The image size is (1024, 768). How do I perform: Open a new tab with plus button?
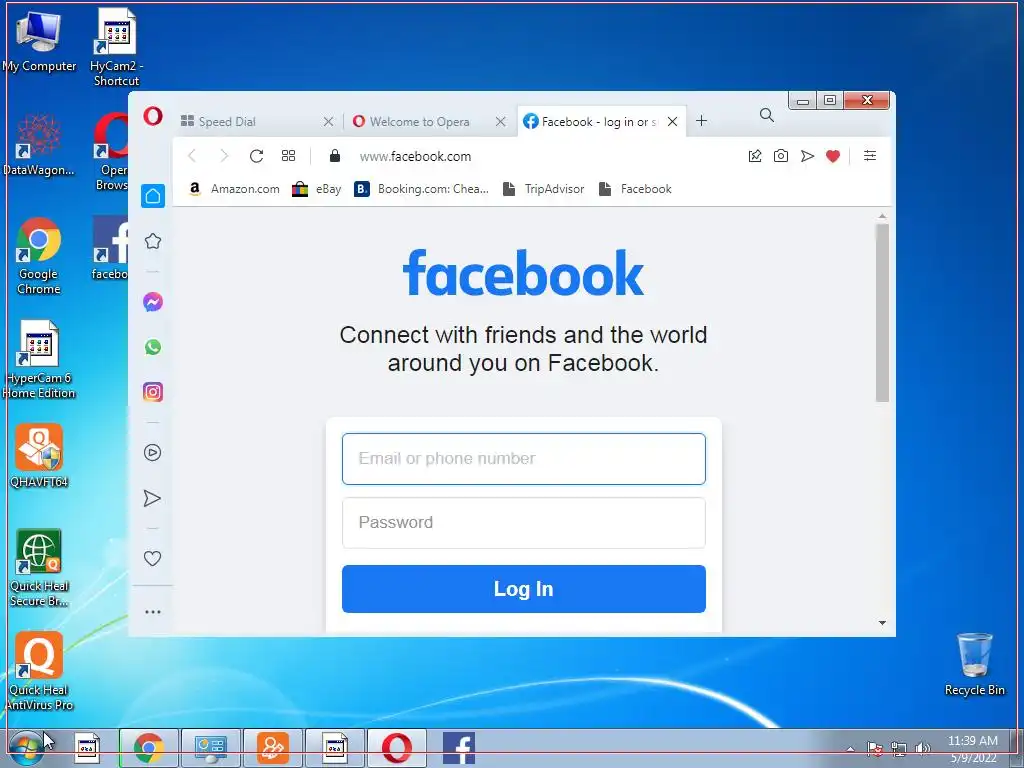coord(701,121)
